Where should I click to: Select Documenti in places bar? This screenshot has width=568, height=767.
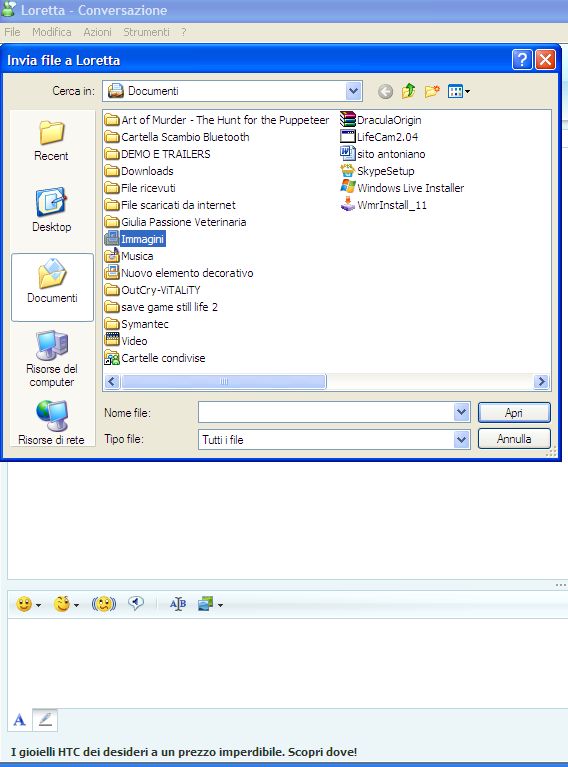[x=52, y=286]
